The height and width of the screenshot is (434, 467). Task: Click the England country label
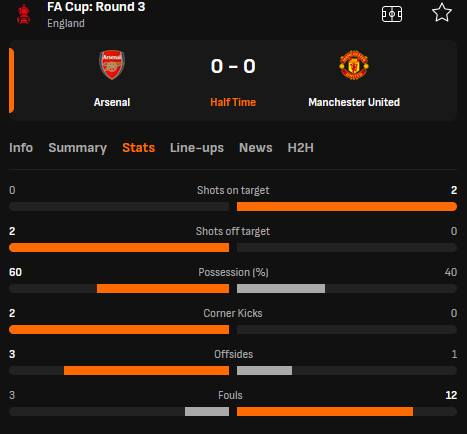(66, 23)
